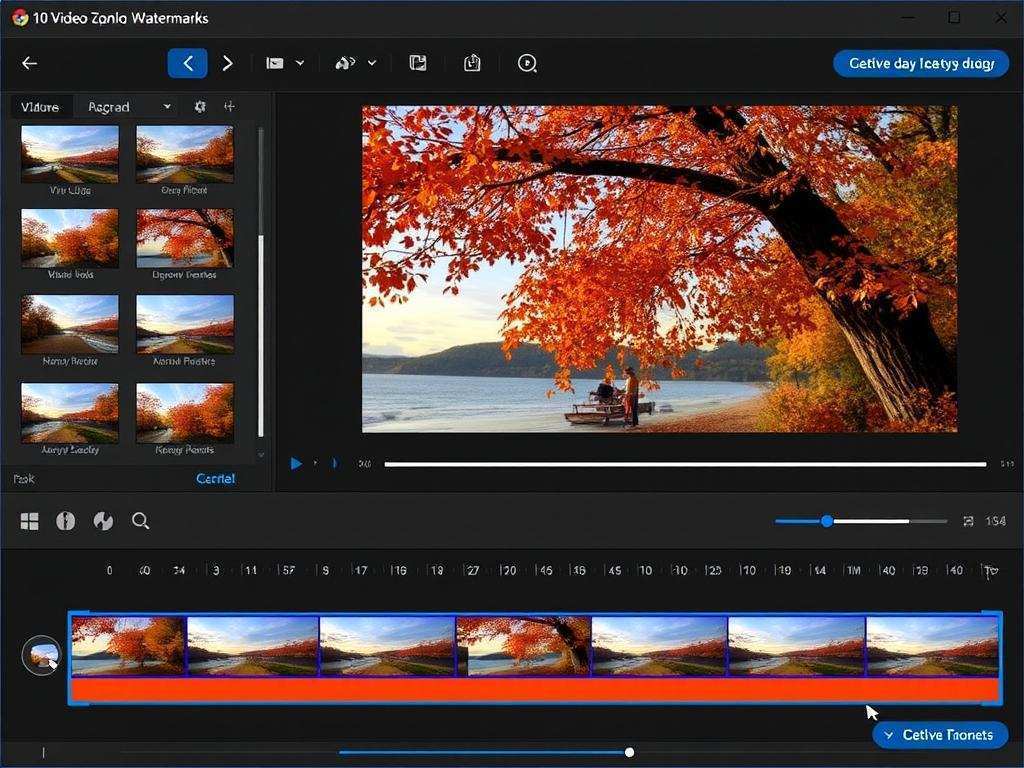Click the highlighted blue previous chevron button

point(187,63)
